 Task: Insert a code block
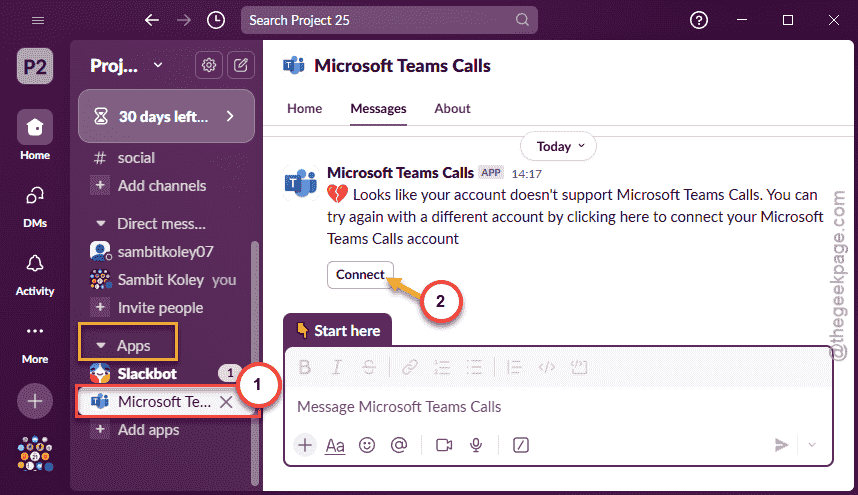click(x=579, y=367)
